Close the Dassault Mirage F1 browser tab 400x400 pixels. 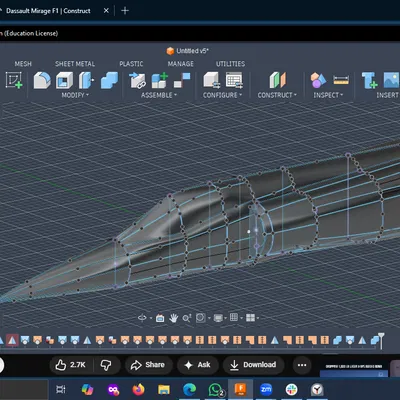[106, 11]
